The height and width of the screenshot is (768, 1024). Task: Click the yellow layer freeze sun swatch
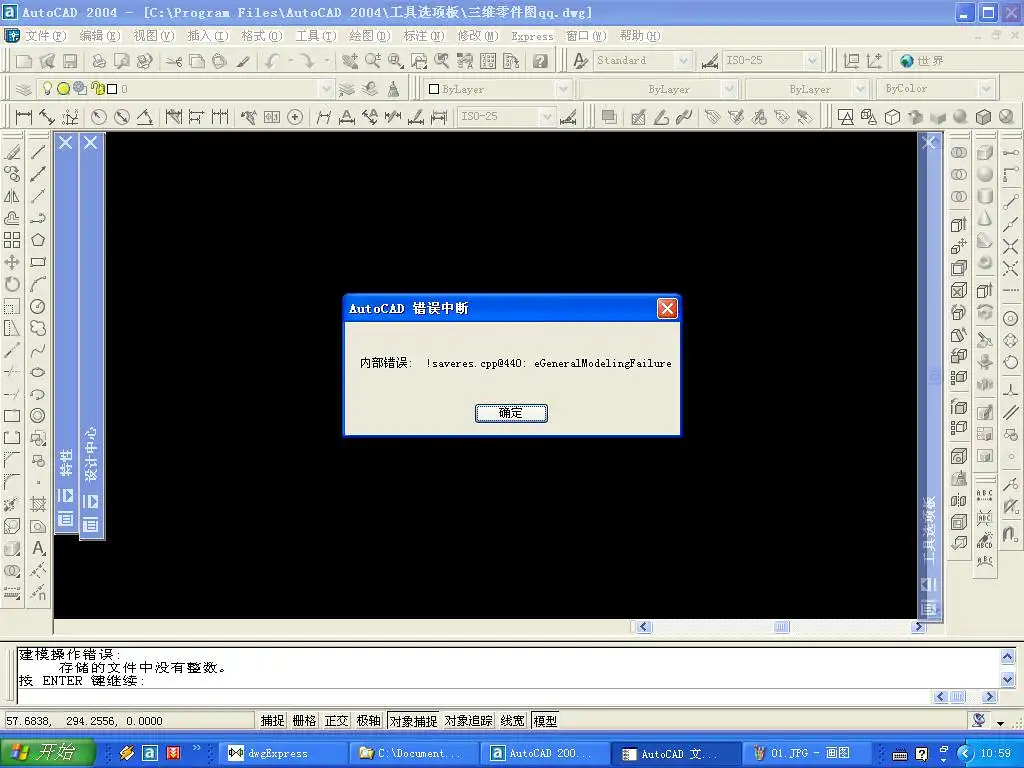[63, 89]
